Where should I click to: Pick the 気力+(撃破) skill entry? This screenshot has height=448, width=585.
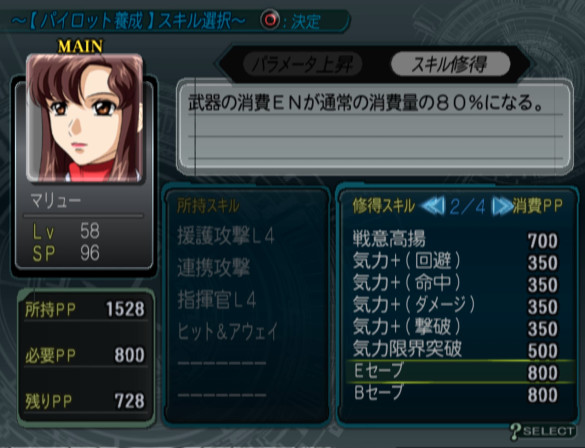click(x=456, y=328)
